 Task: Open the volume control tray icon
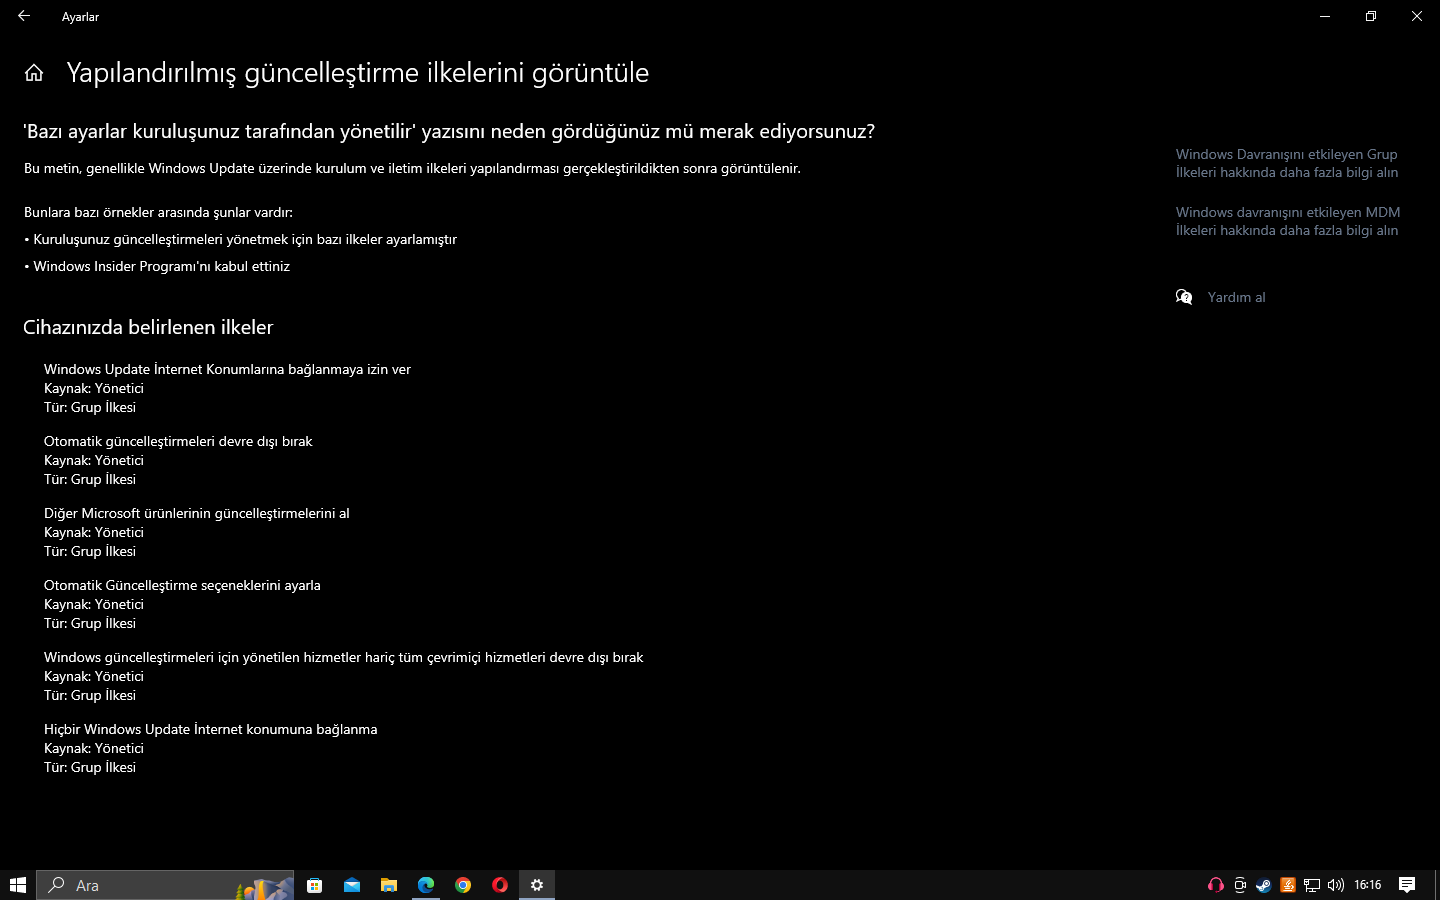click(x=1336, y=885)
